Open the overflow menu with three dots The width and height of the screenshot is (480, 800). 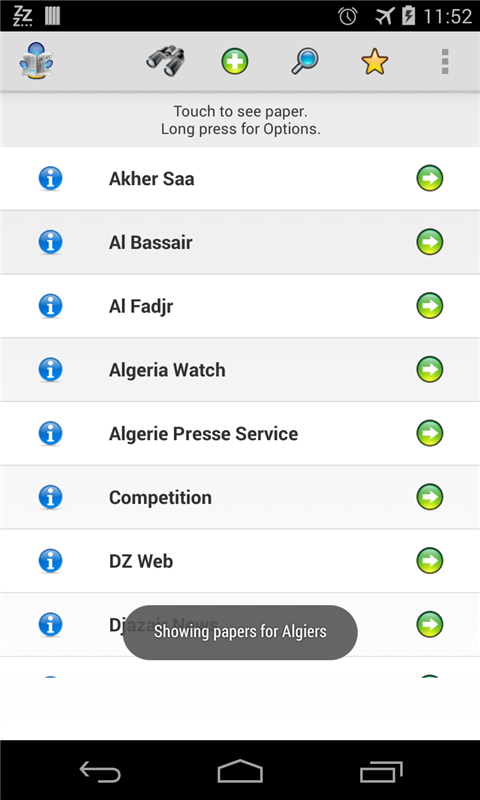pos(445,62)
